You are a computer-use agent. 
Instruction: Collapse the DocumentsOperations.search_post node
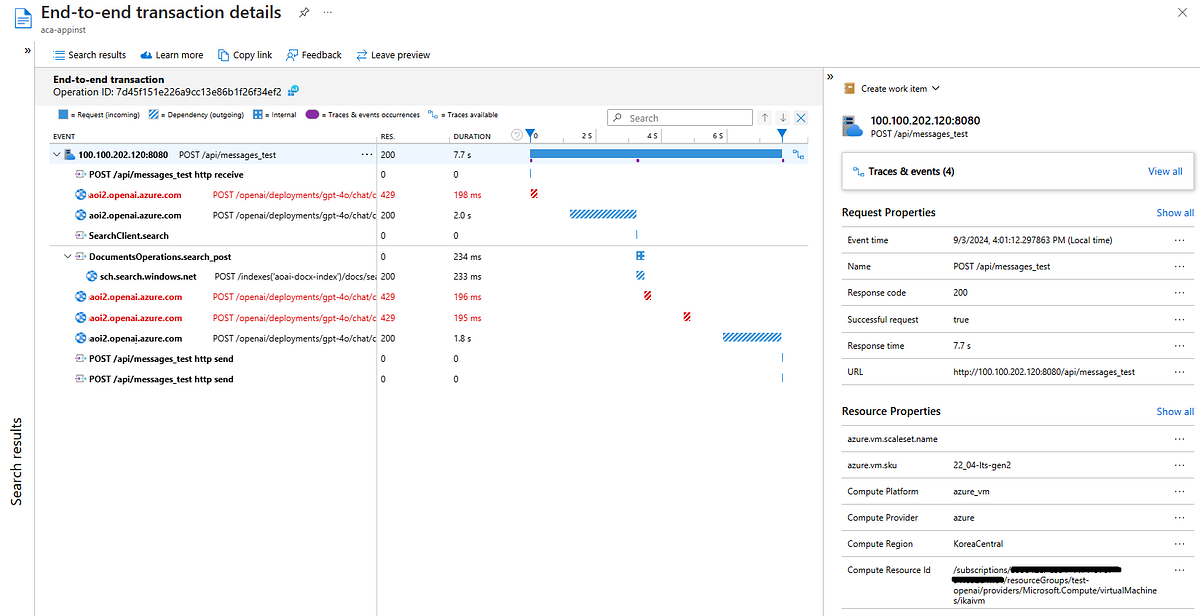coord(68,257)
